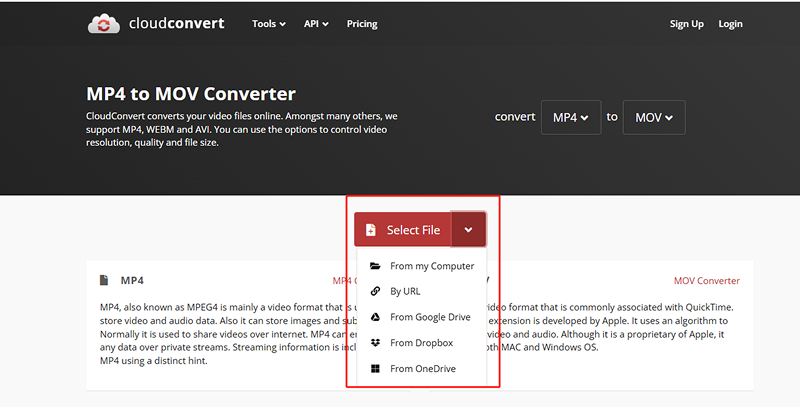Choose From OneDrive option
The width and height of the screenshot is (800, 407).
[421, 368]
